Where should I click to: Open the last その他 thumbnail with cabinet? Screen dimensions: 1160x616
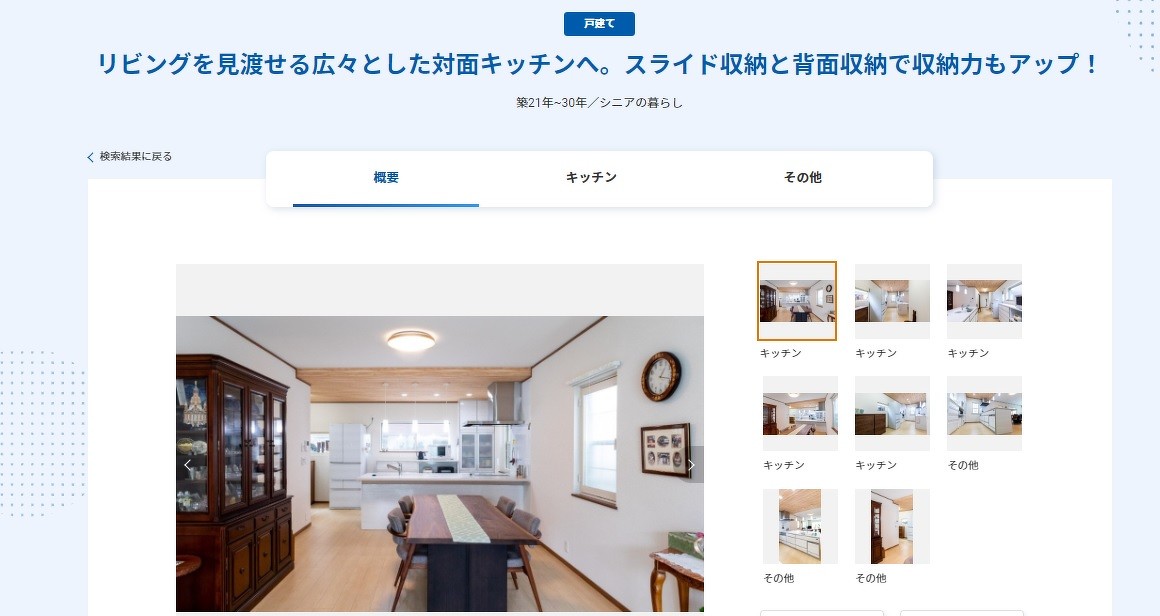892,527
